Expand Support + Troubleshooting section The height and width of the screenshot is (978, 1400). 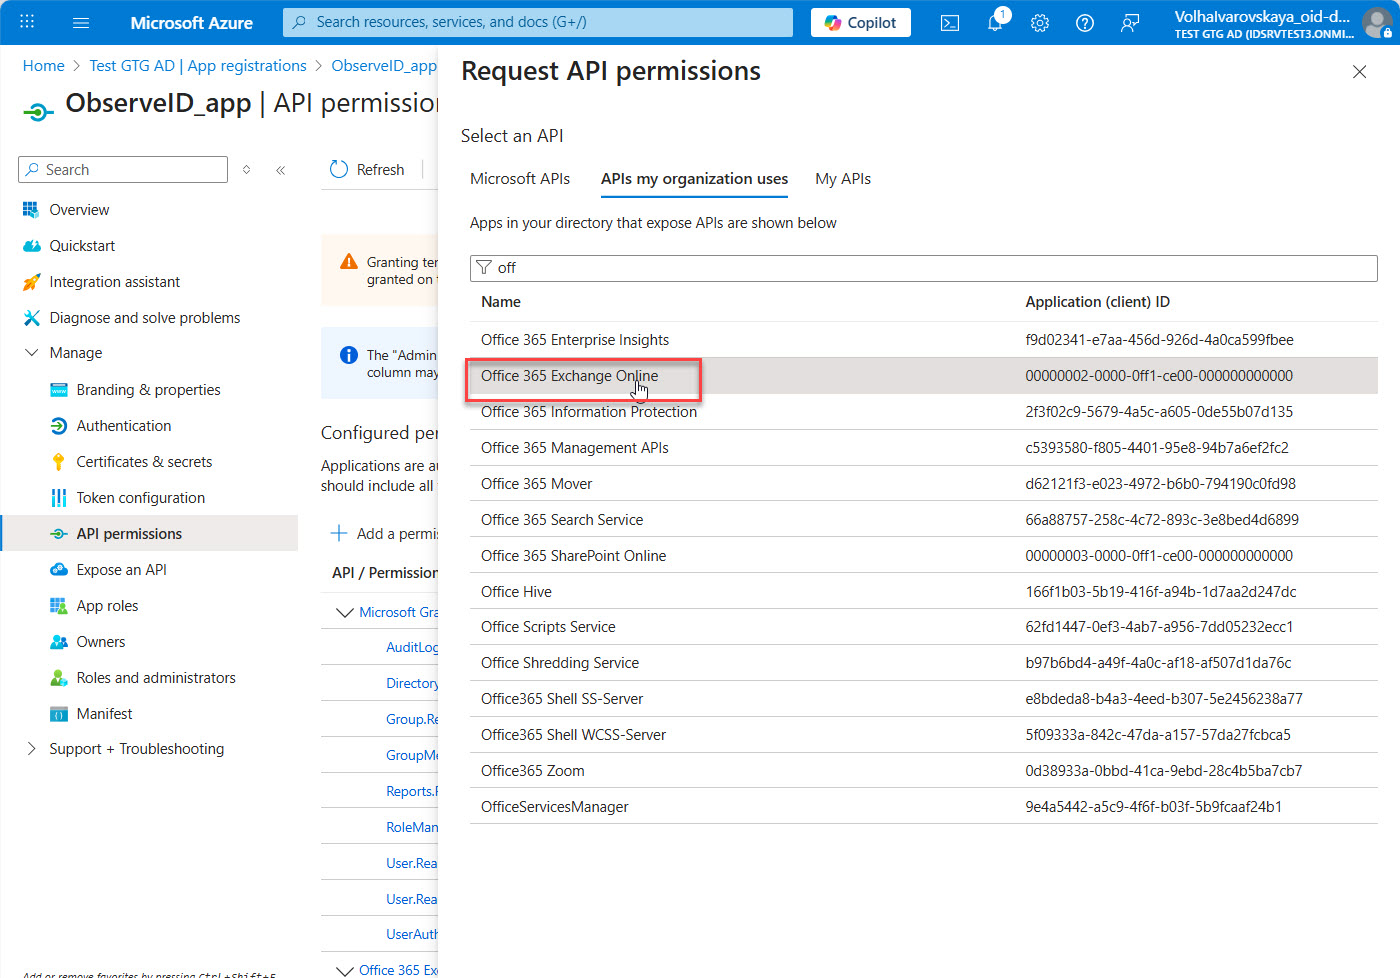[x=32, y=749]
